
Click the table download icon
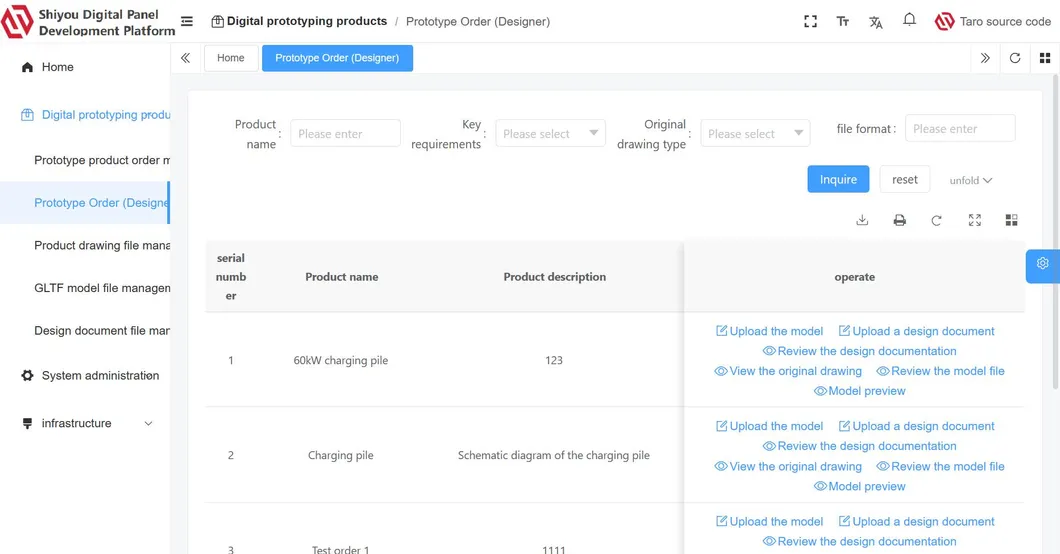click(862, 220)
